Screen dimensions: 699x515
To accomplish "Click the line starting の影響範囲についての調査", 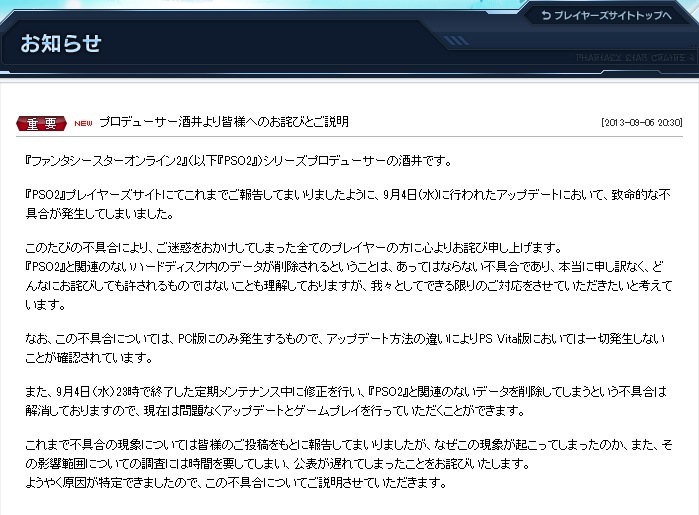I will coord(278,464).
